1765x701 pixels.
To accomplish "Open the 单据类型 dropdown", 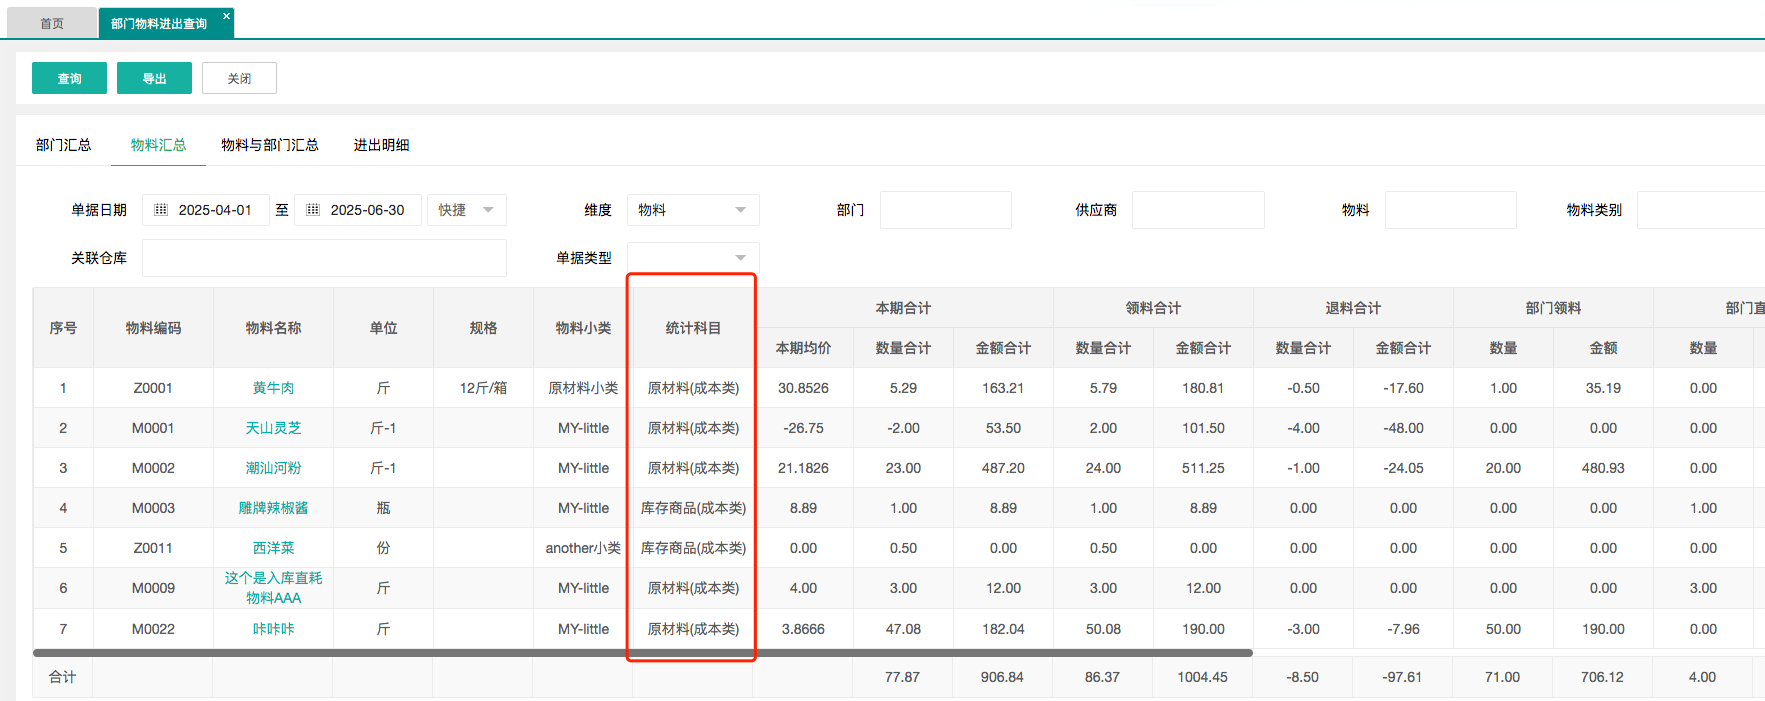I will click(x=692, y=258).
